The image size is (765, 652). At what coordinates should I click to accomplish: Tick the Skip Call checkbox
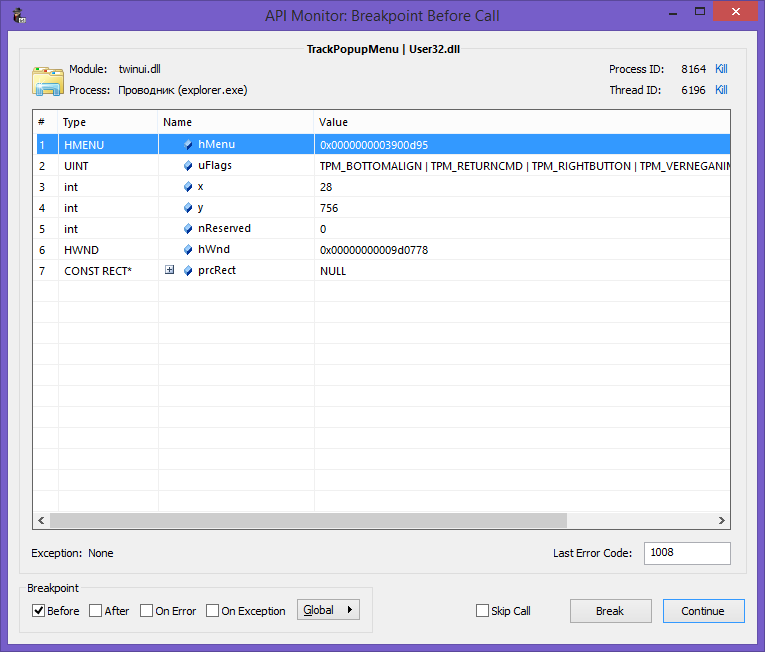point(482,611)
